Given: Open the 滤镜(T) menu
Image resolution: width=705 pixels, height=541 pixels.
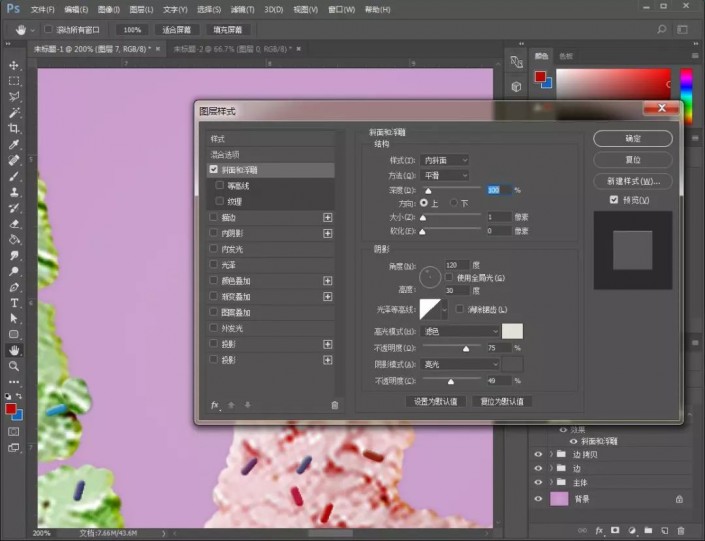Looking at the screenshot, I should pos(242,9).
